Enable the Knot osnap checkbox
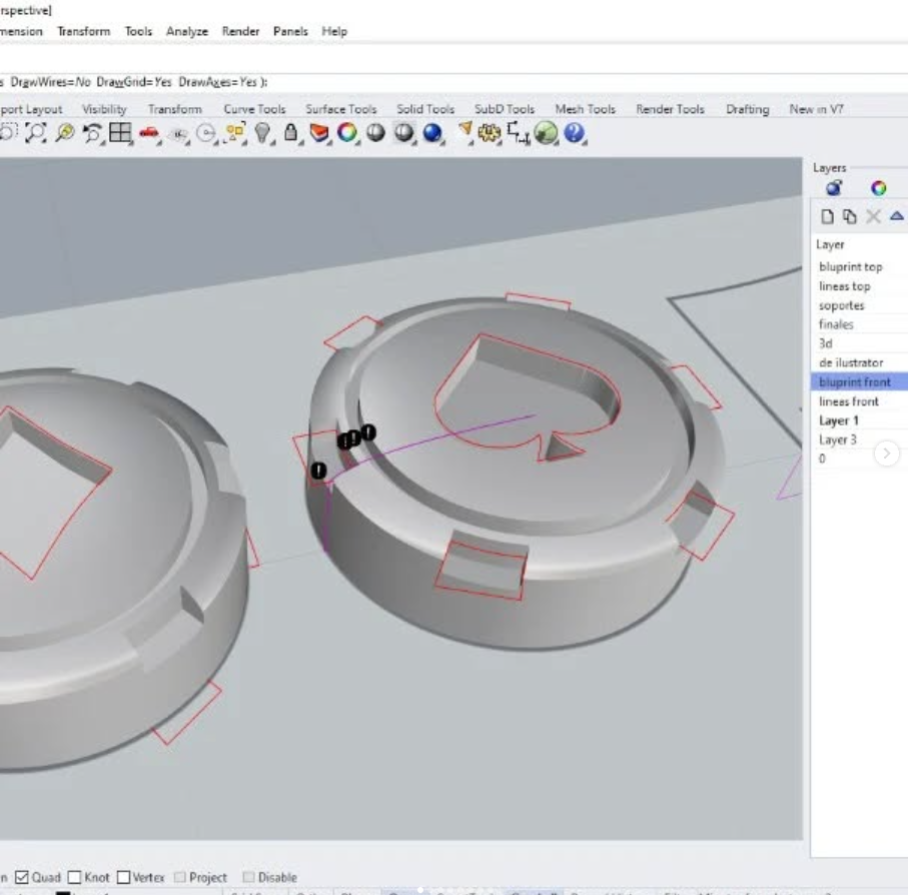This screenshot has width=908, height=895. [x=75, y=877]
